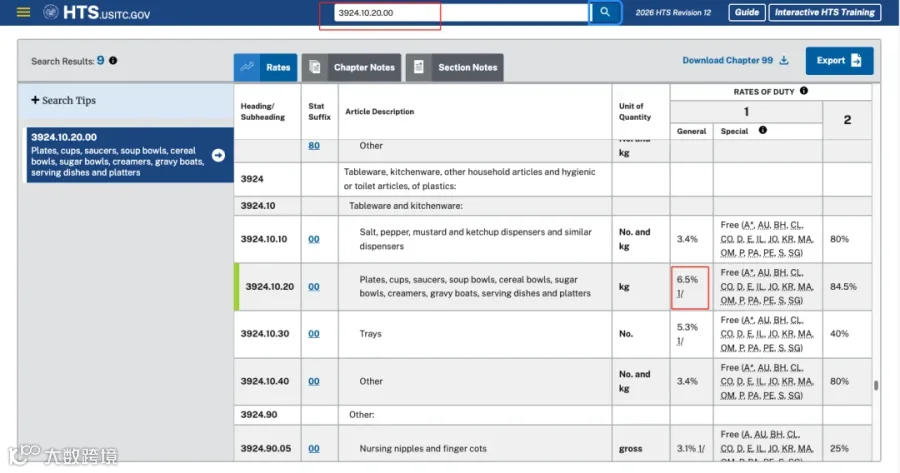Click the search magnifier button
This screenshot has height=473, width=900.
pyautogui.click(x=605, y=12)
